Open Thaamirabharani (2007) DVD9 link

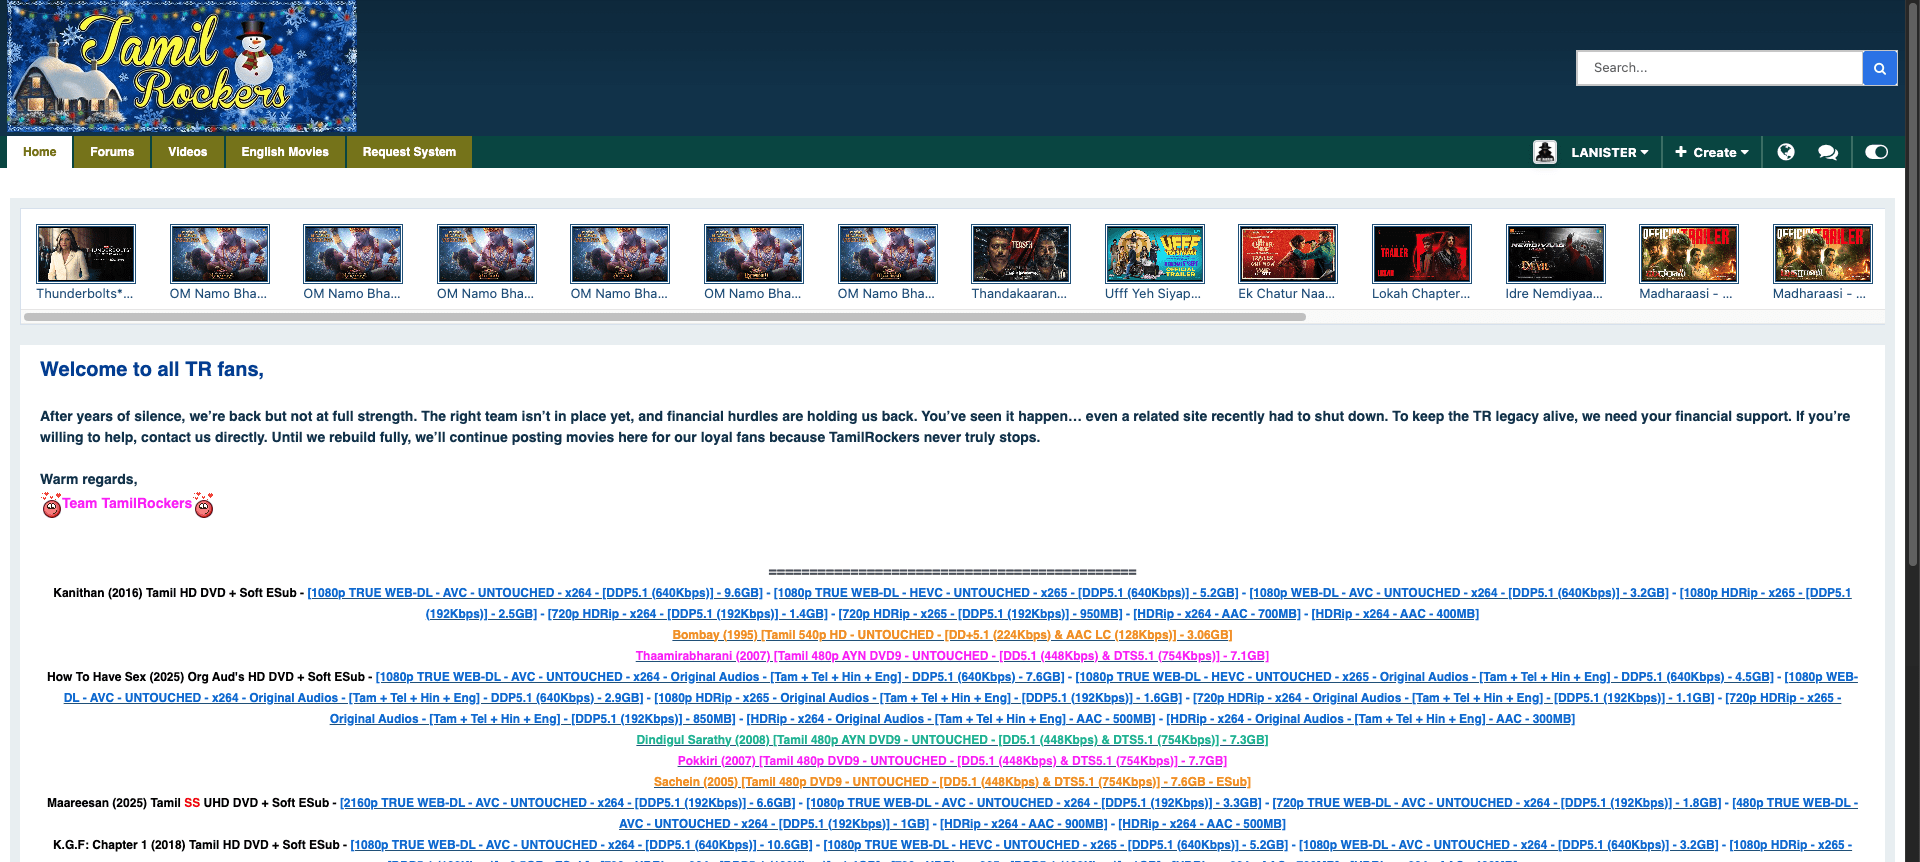point(952,656)
